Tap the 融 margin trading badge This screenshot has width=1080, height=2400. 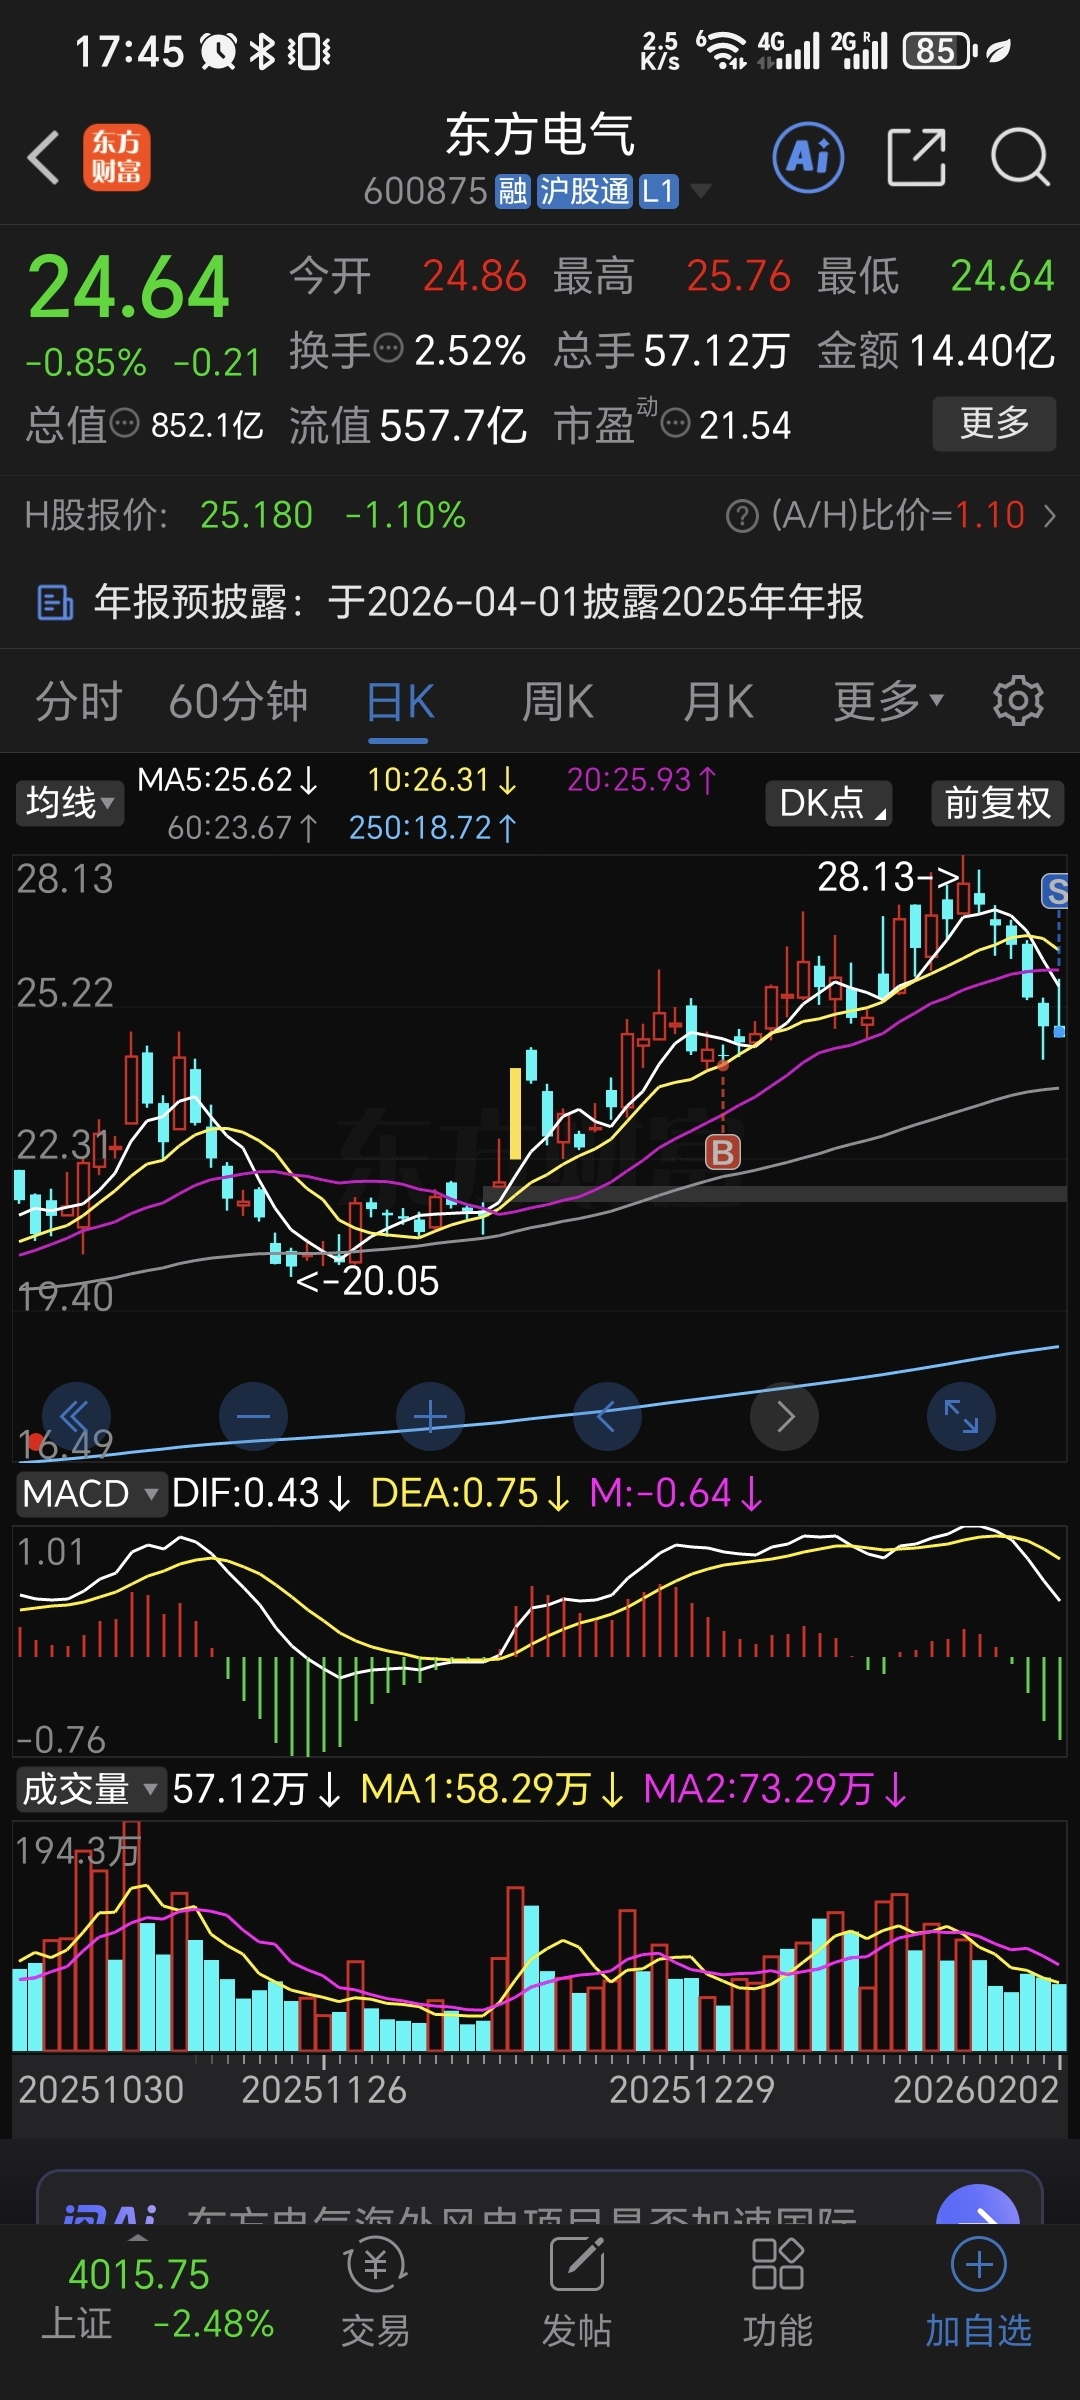(513, 190)
